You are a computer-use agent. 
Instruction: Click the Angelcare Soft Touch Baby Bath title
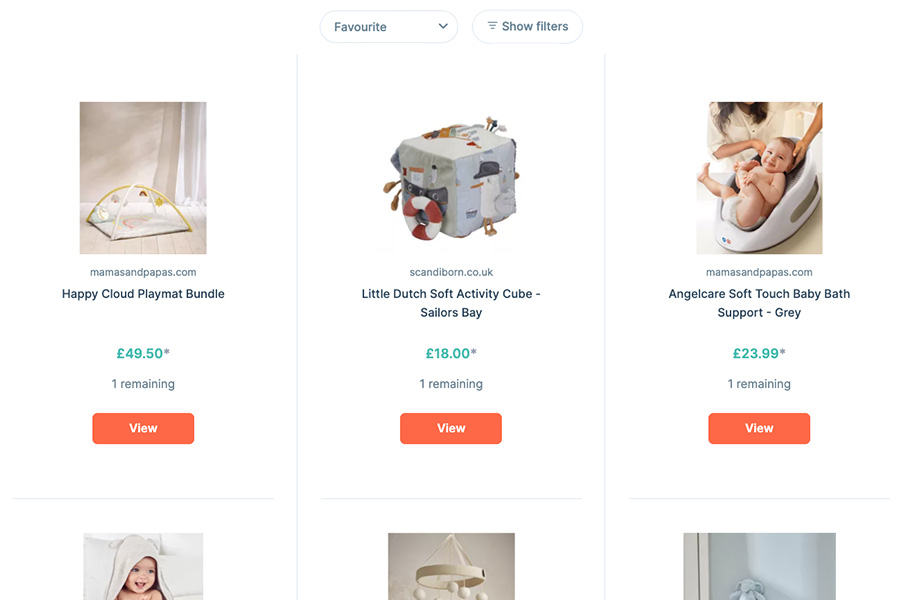coord(759,303)
